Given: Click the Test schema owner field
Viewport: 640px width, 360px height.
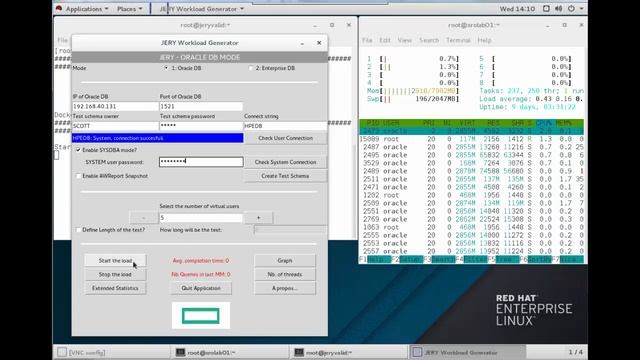Looking at the screenshot, I should 115,126.
